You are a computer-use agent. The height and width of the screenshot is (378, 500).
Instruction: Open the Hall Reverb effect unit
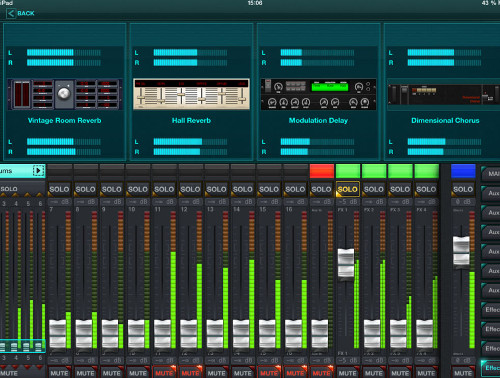[191, 94]
